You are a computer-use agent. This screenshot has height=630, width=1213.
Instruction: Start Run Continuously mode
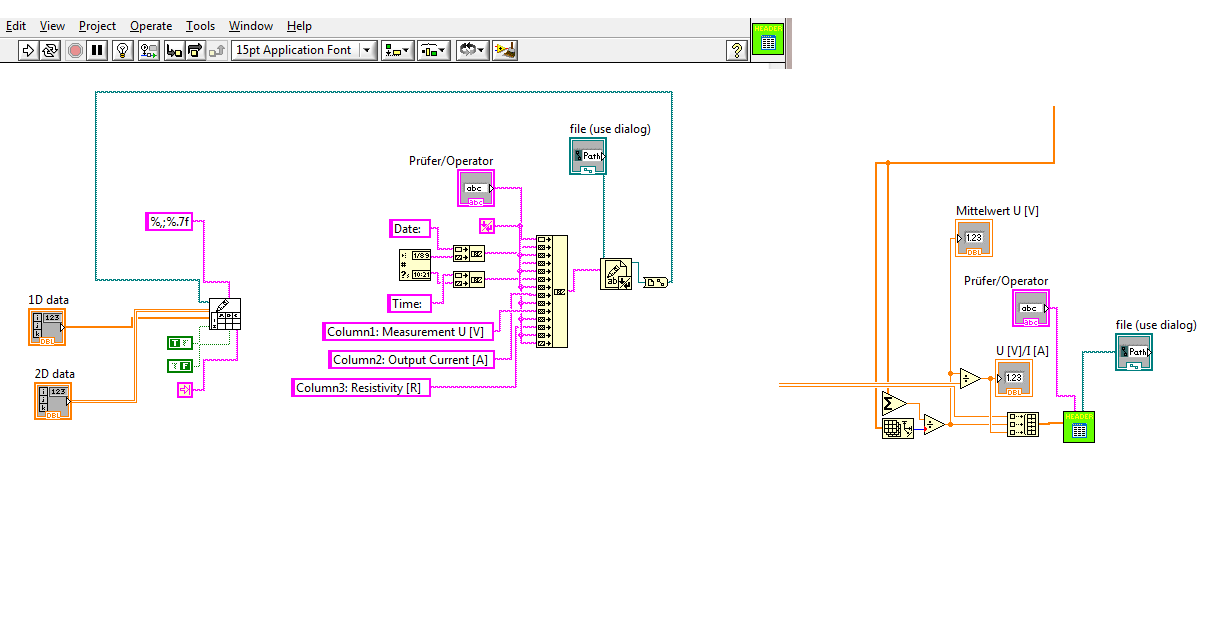(50, 50)
